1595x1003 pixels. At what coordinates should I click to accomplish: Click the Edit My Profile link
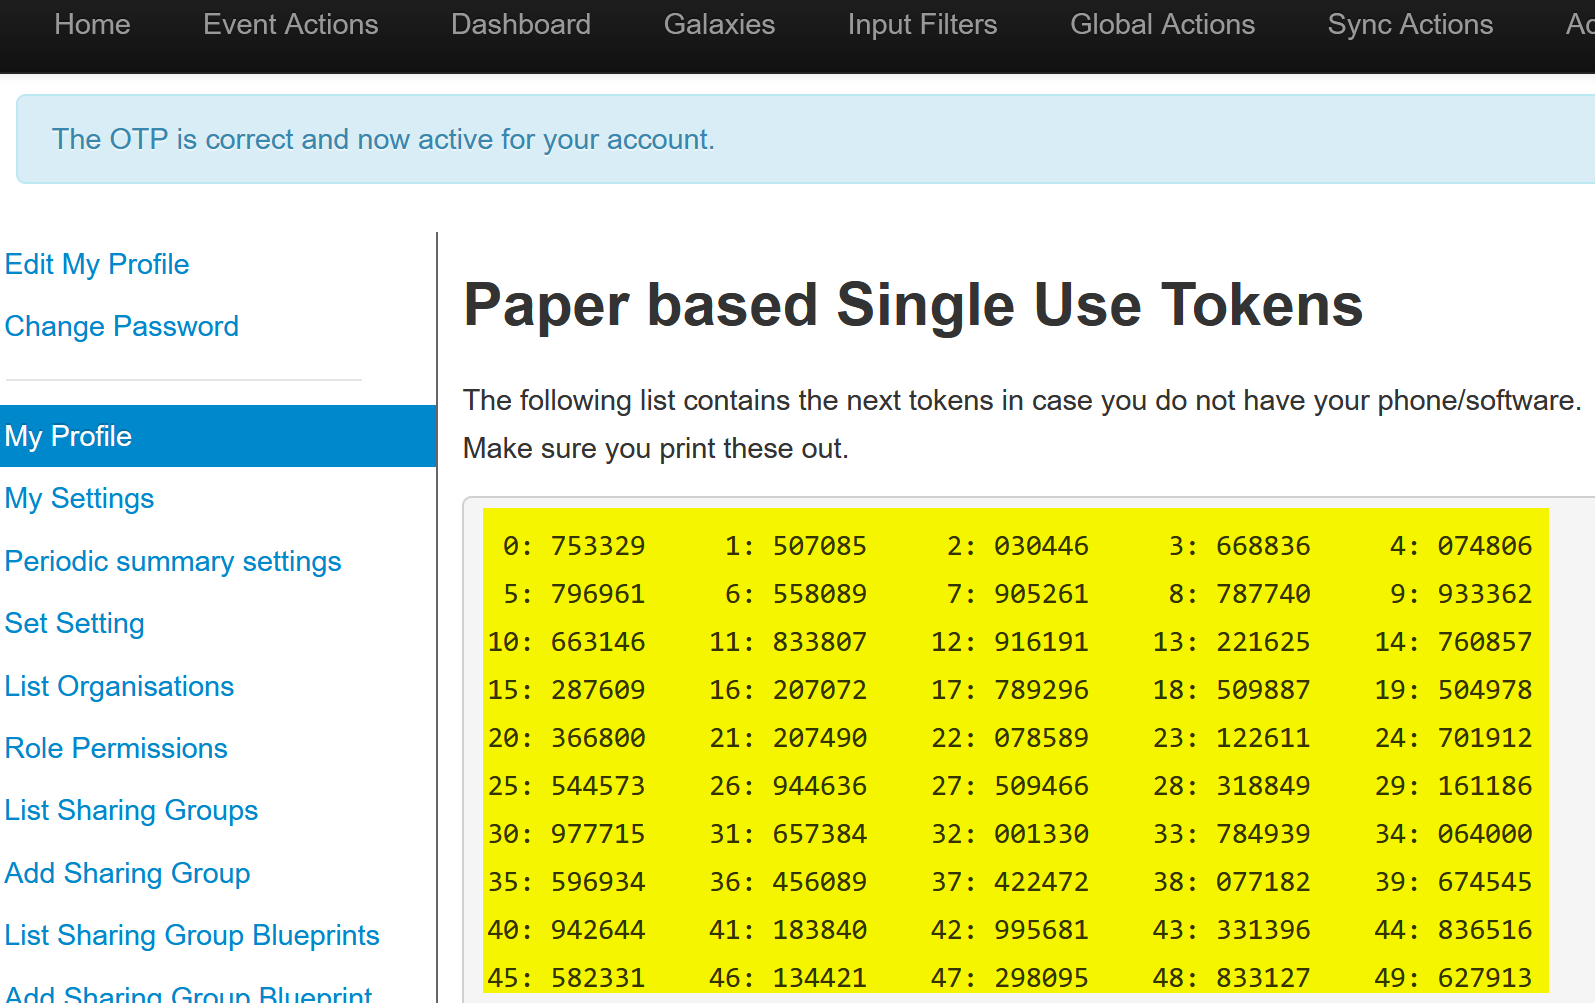point(97,264)
